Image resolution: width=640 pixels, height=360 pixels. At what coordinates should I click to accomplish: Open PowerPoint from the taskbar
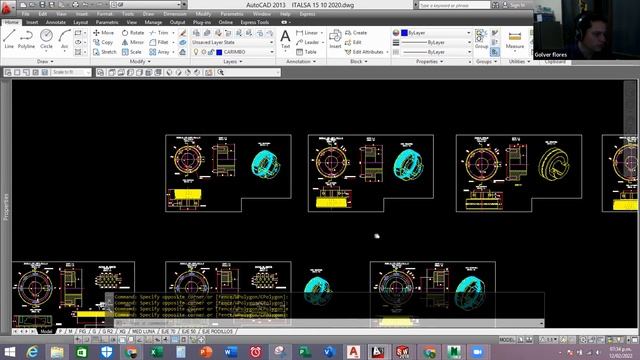pos(206,352)
